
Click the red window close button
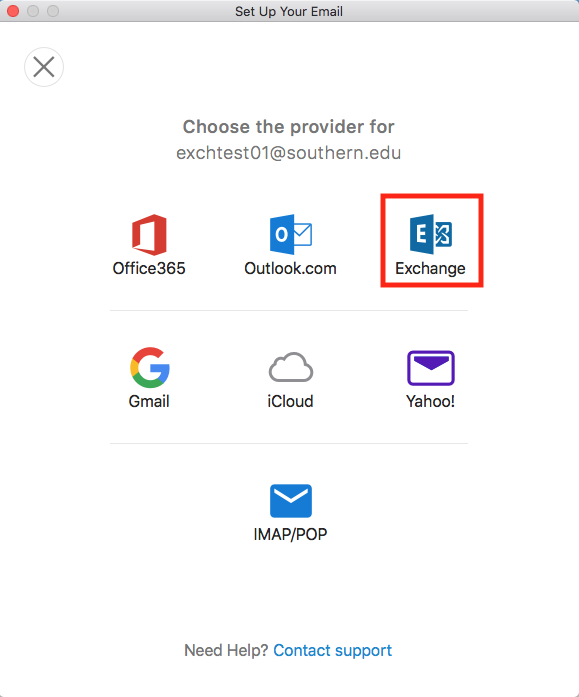coord(13,11)
